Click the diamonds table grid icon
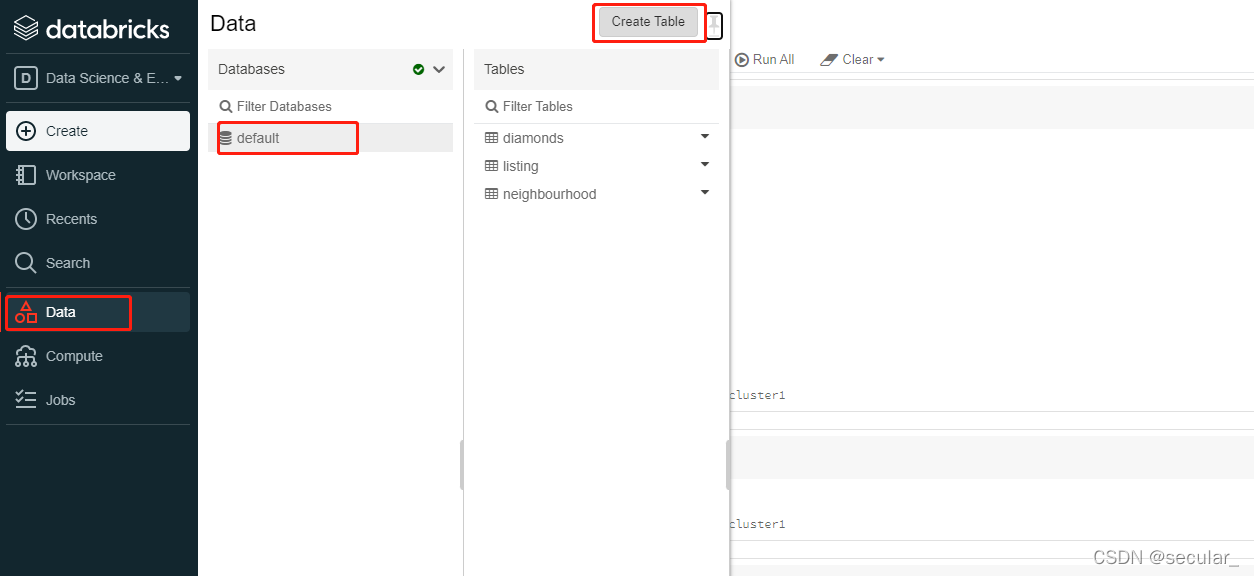Screen dimensions: 1254x576 tap(491, 138)
